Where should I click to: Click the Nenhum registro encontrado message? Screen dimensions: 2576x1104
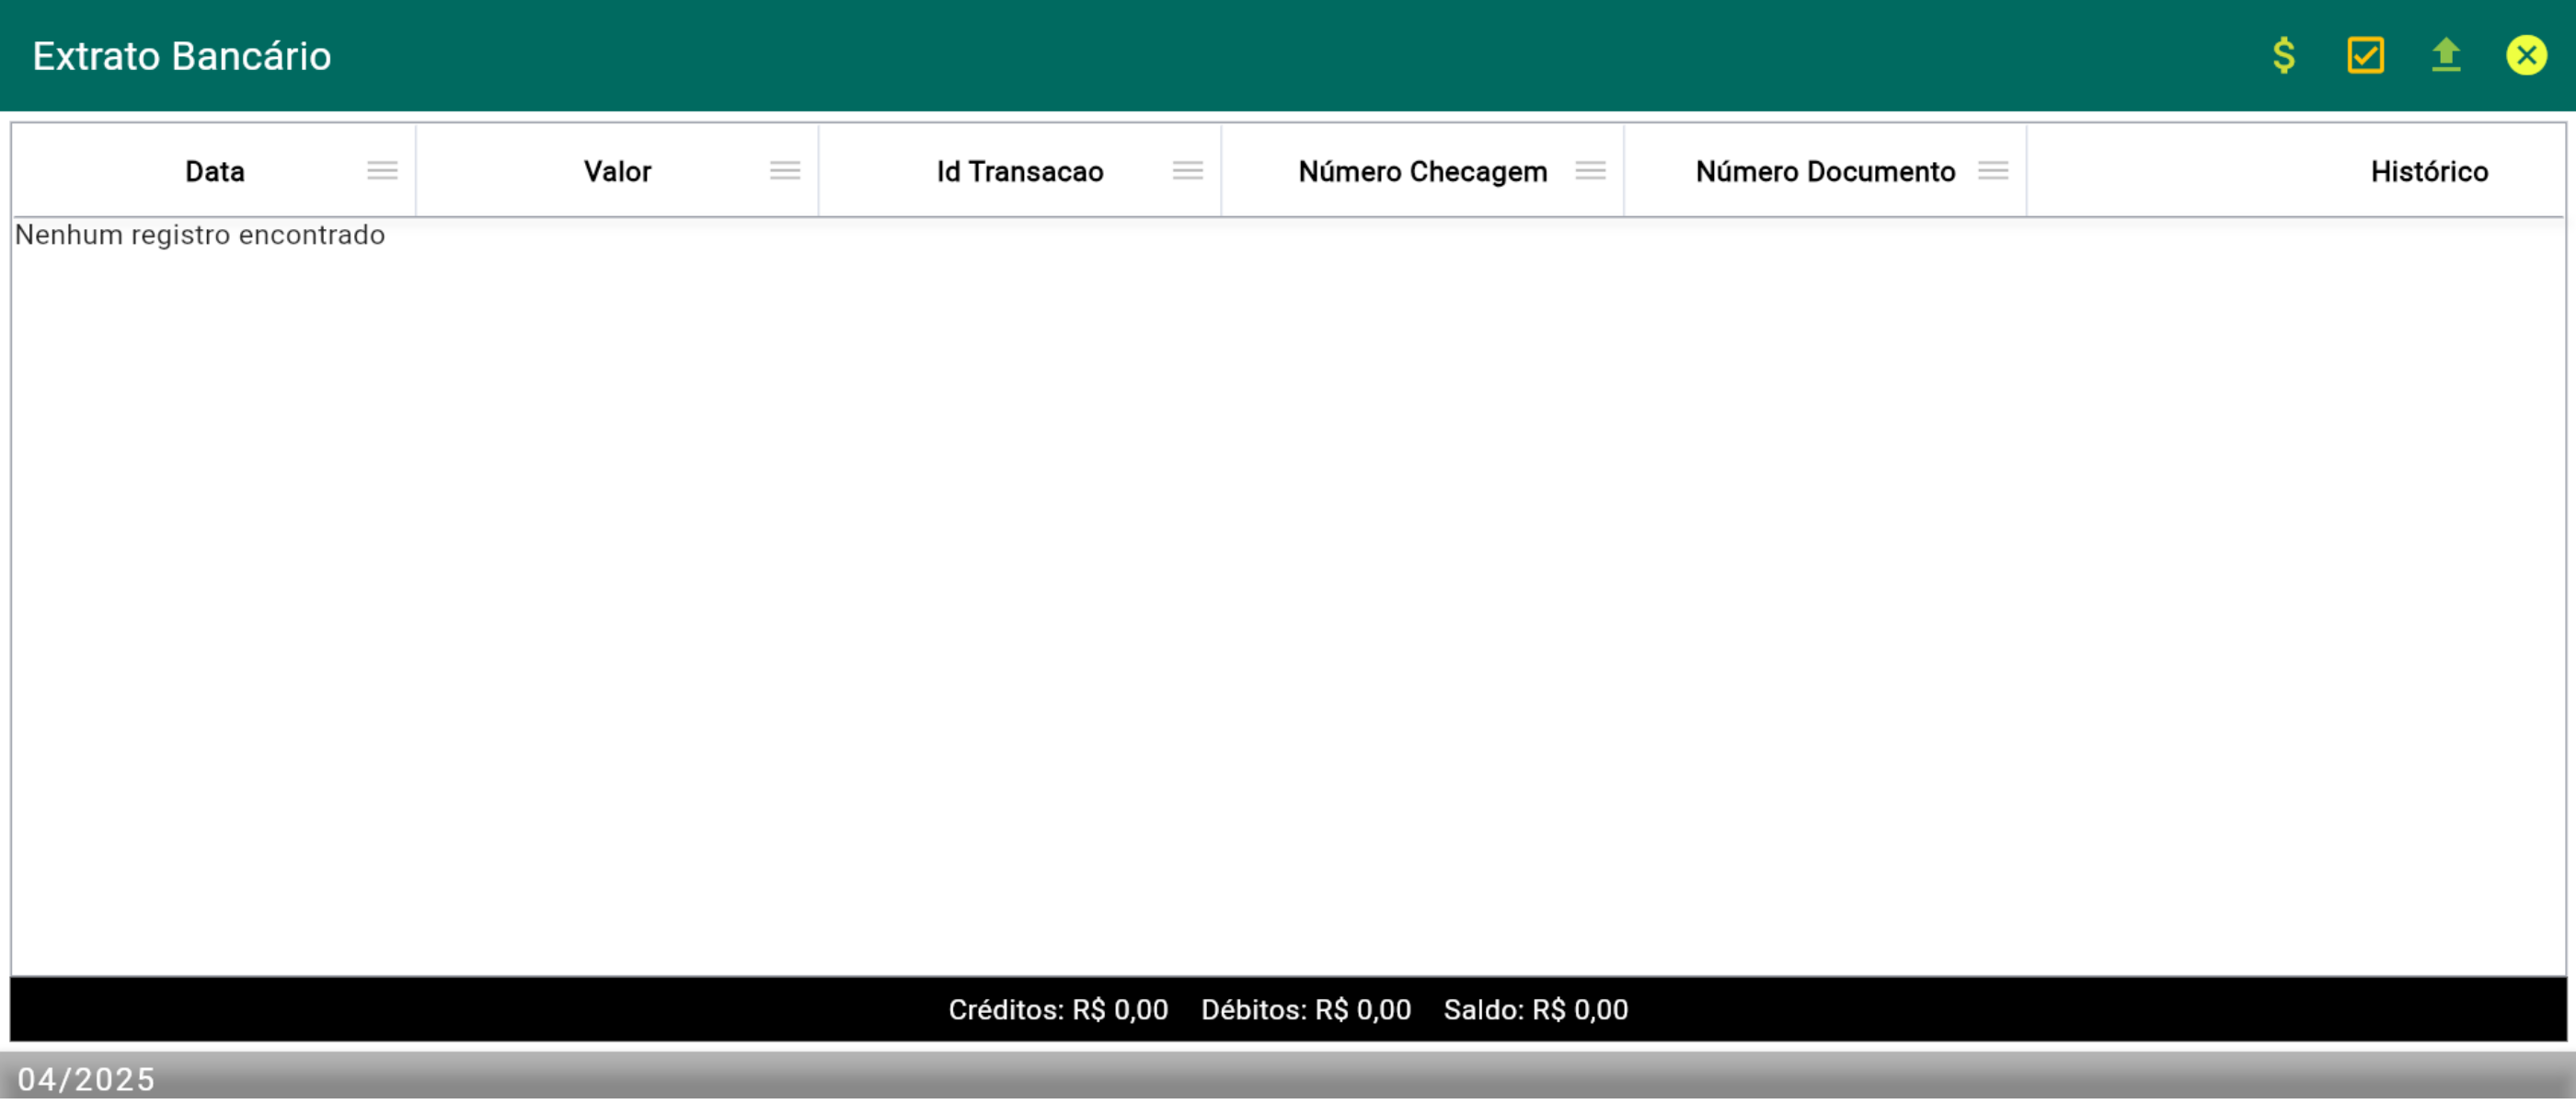click(x=200, y=235)
